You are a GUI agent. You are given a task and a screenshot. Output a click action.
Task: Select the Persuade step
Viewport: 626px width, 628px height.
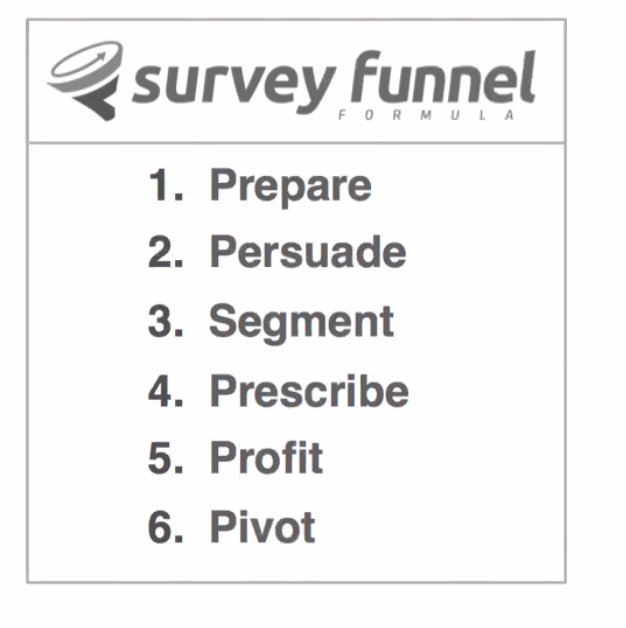308,252
